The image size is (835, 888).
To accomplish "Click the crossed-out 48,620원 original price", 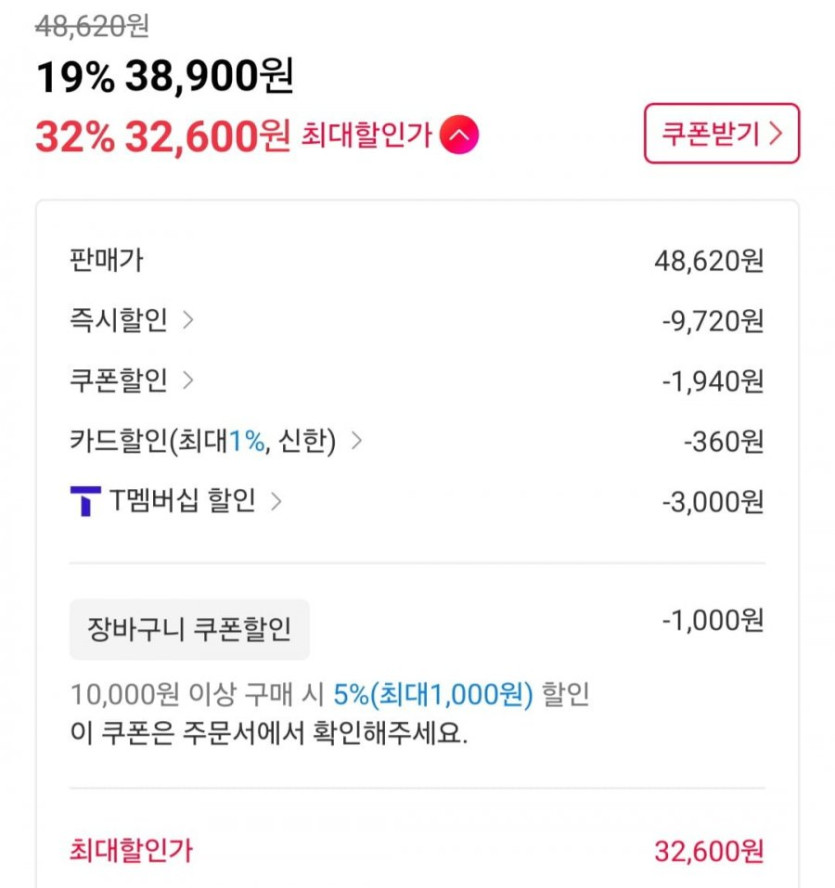I will point(92,27).
